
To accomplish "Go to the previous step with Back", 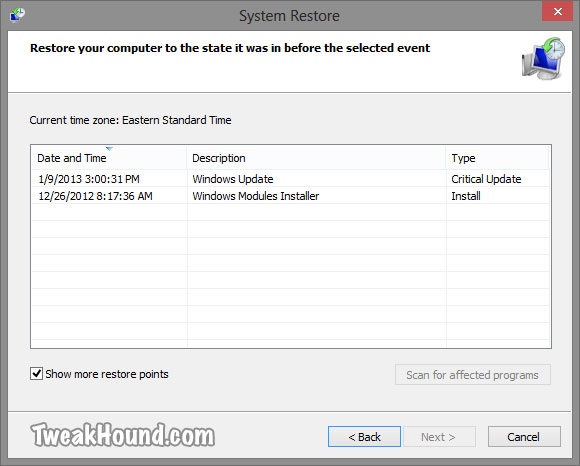I will pos(364,436).
